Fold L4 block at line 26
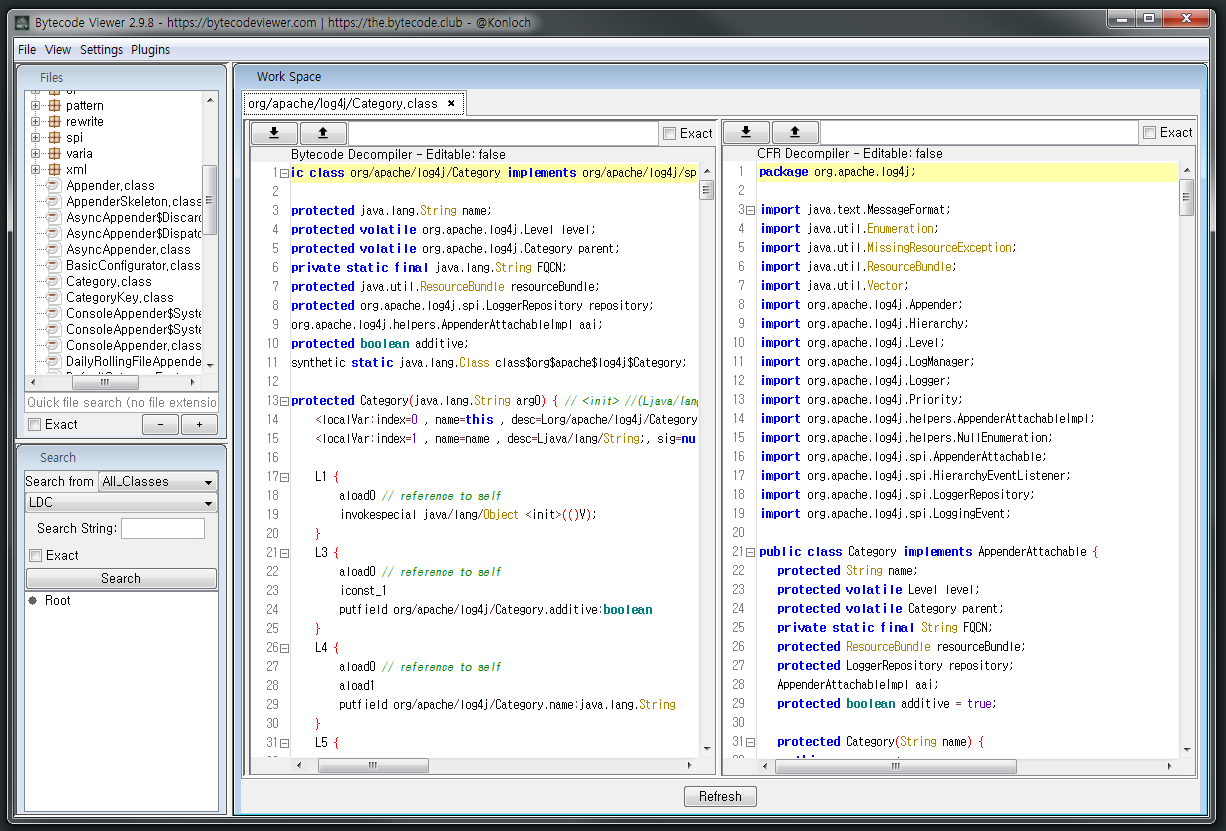Screen dimensions: 1226x831 (285, 648)
